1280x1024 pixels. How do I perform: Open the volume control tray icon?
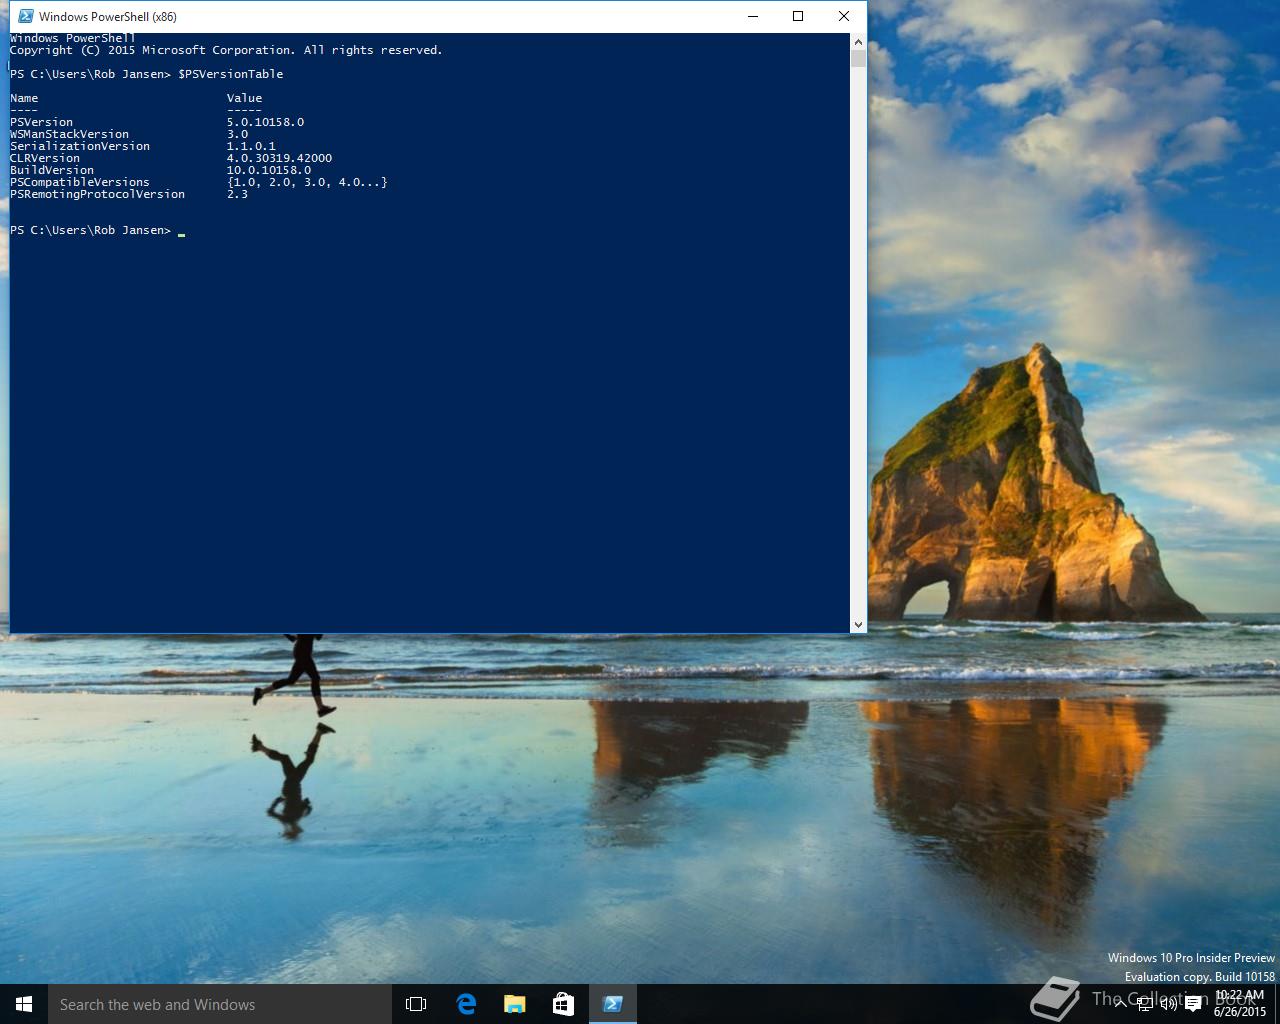coord(1168,1004)
